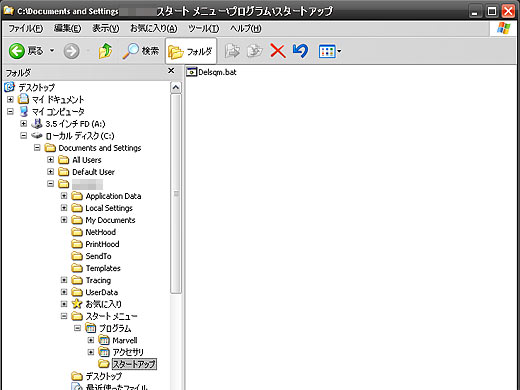
Task: Collapse ローカル ディスク (C:) node
Action: tap(24, 136)
